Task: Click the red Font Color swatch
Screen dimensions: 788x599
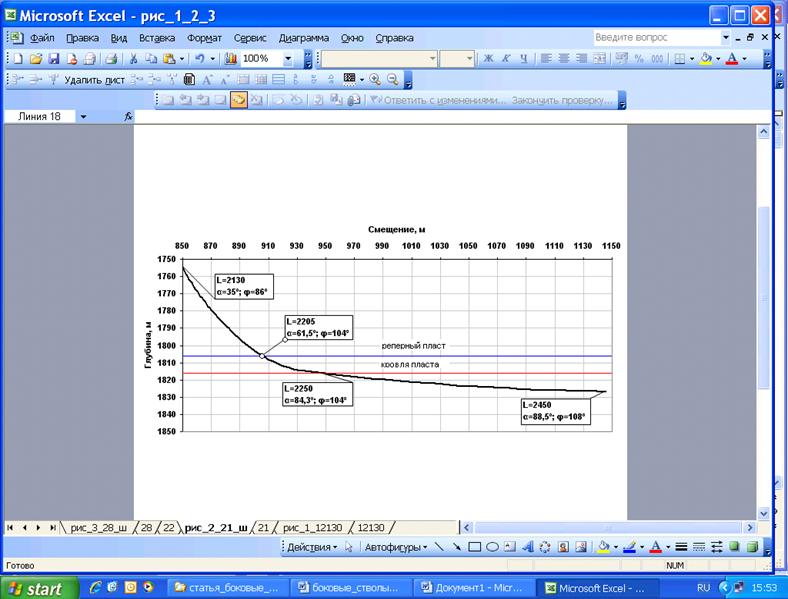Action: (x=733, y=59)
